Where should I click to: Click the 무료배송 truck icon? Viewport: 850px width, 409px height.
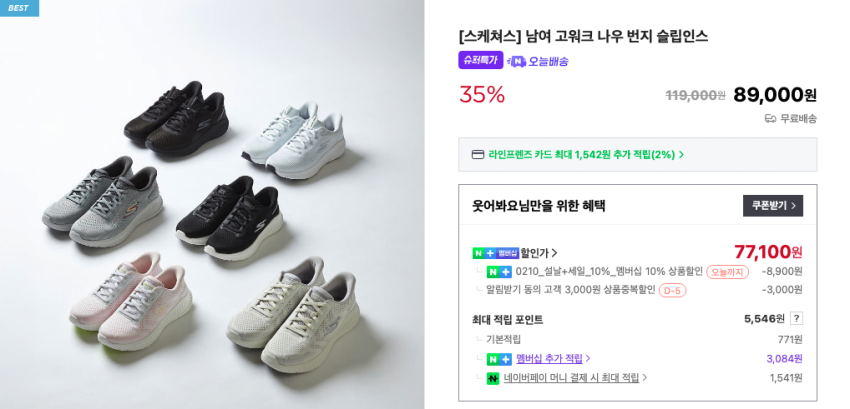[x=770, y=118]
